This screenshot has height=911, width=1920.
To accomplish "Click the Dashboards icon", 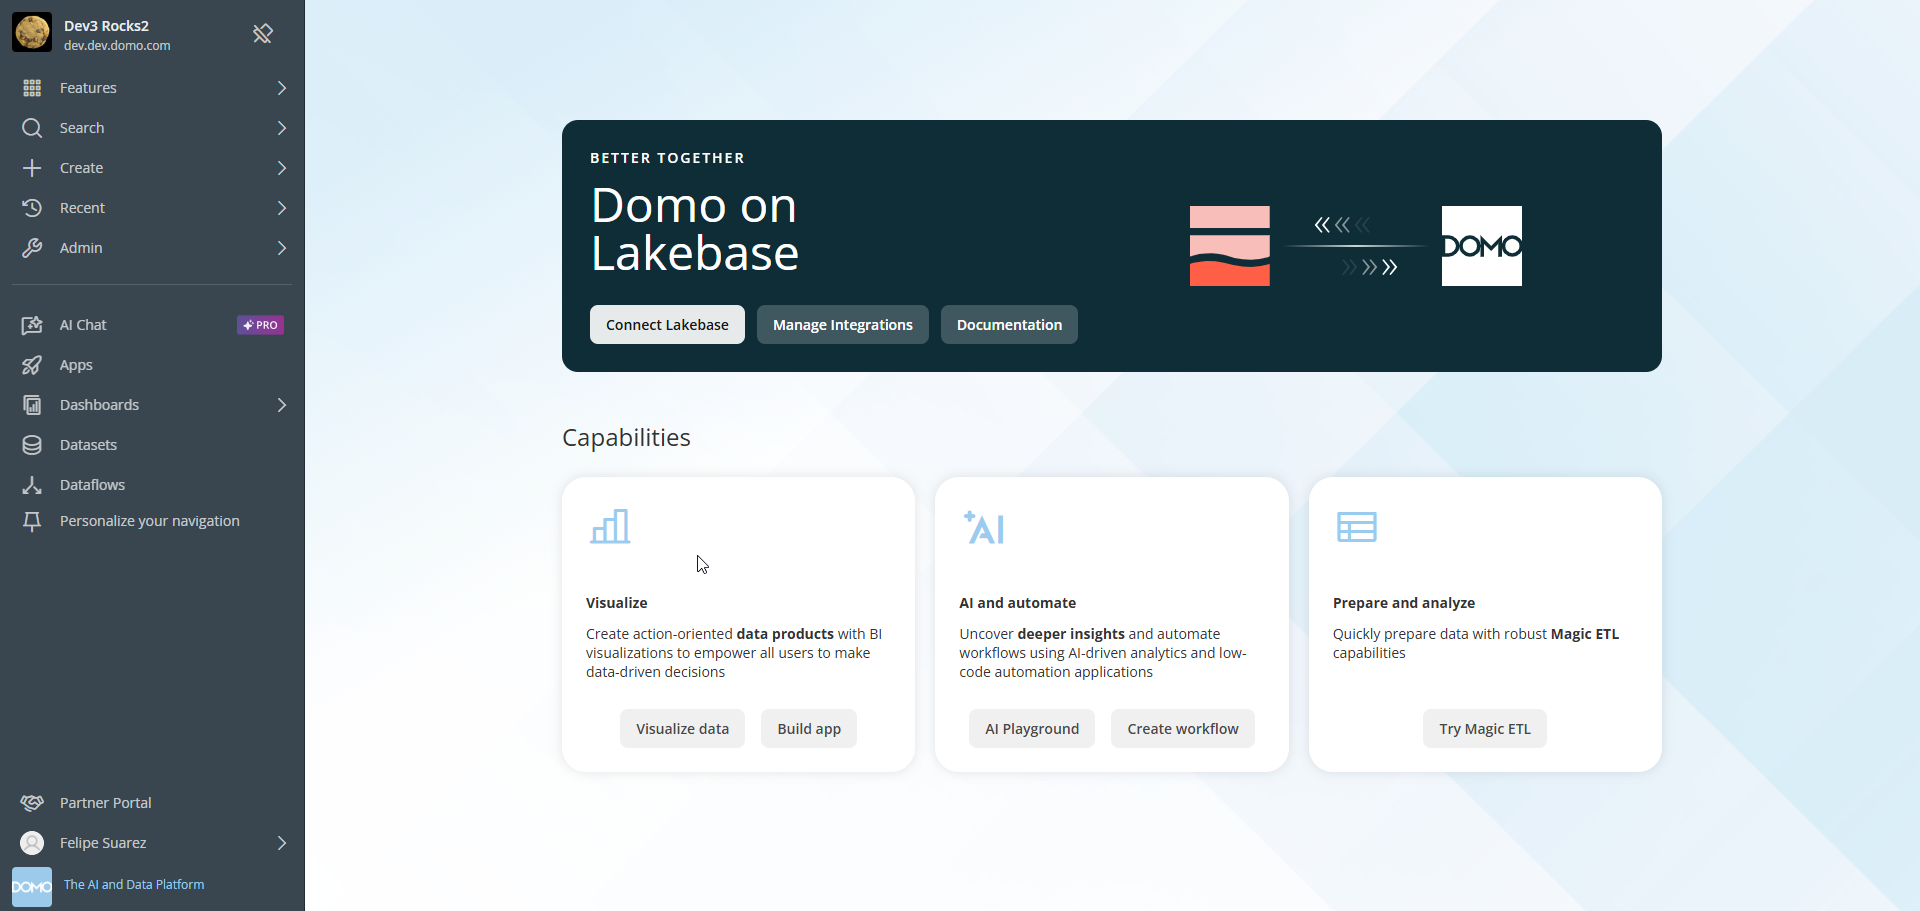I will point(32,405).
